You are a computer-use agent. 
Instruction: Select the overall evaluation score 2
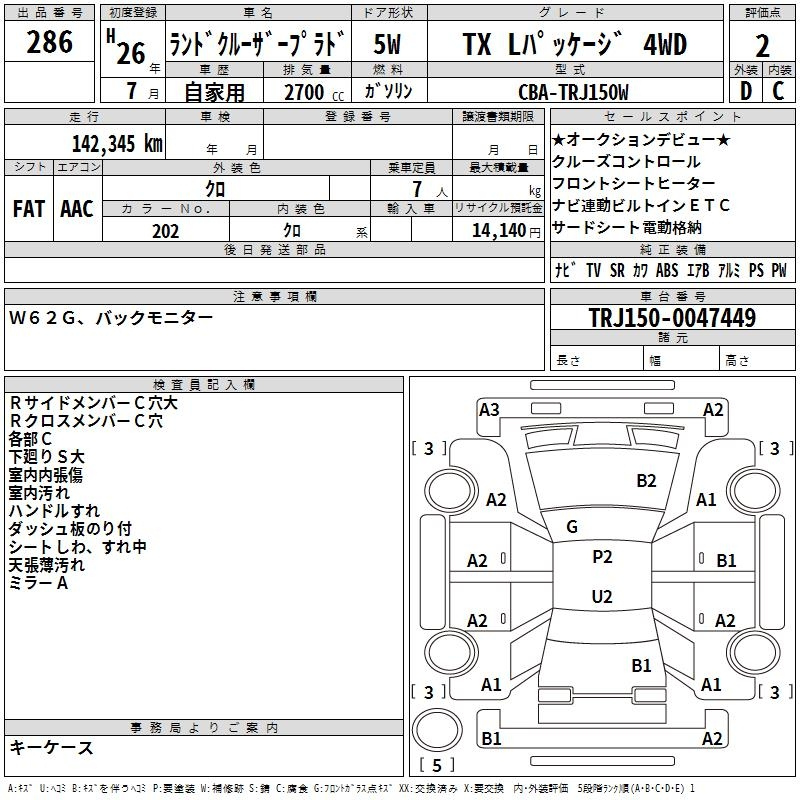tap(762, 46)
